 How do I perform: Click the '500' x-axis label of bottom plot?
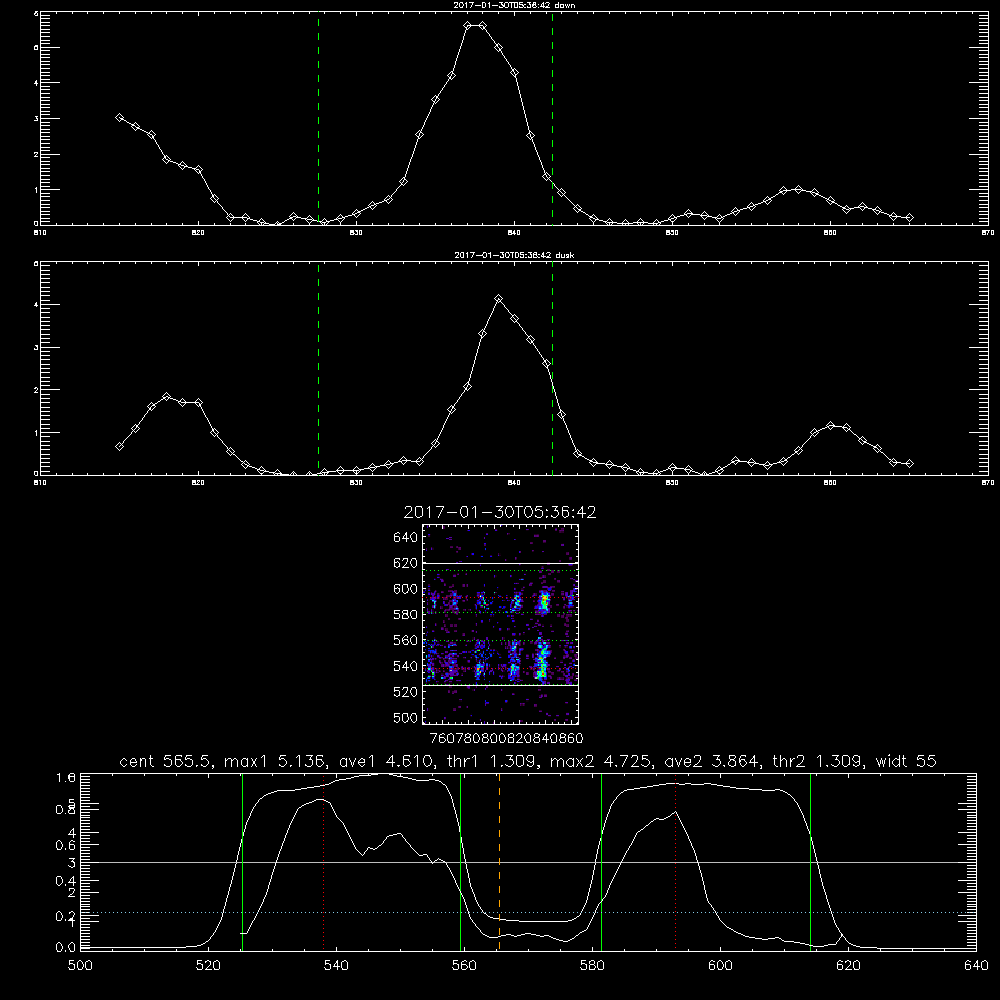coord(80,966)
